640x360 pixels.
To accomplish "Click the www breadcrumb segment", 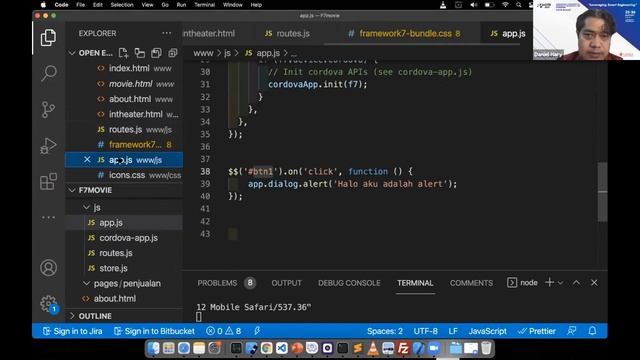I will 203,53.
